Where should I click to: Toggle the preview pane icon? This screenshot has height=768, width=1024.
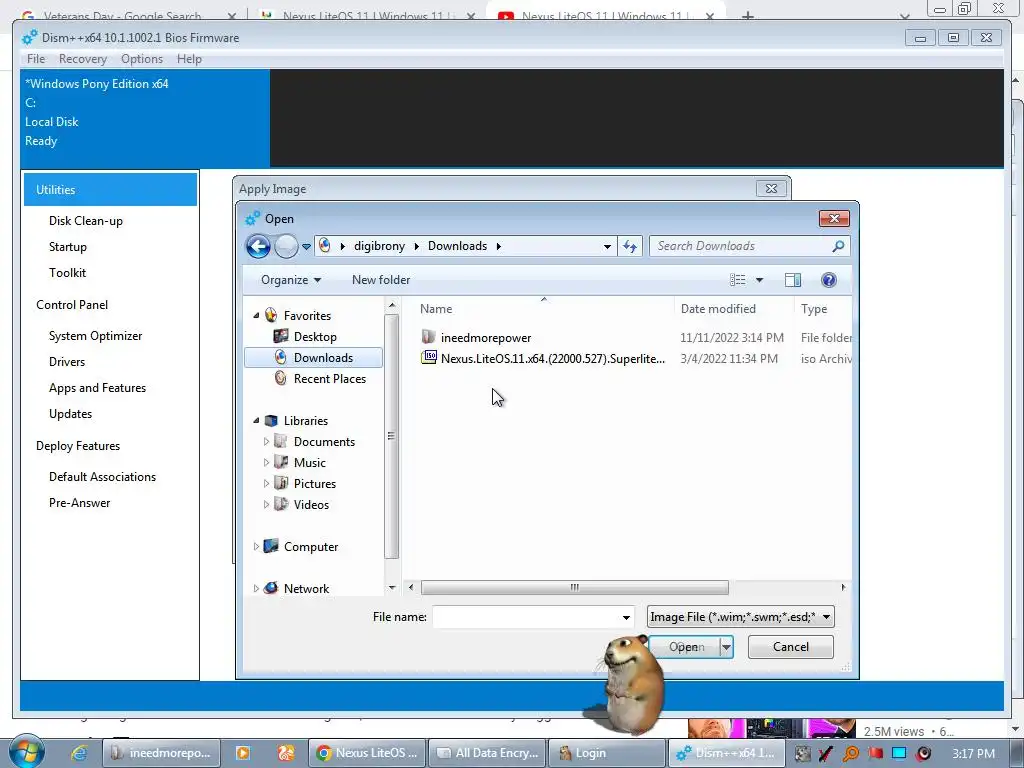click(x=793, y=280)
